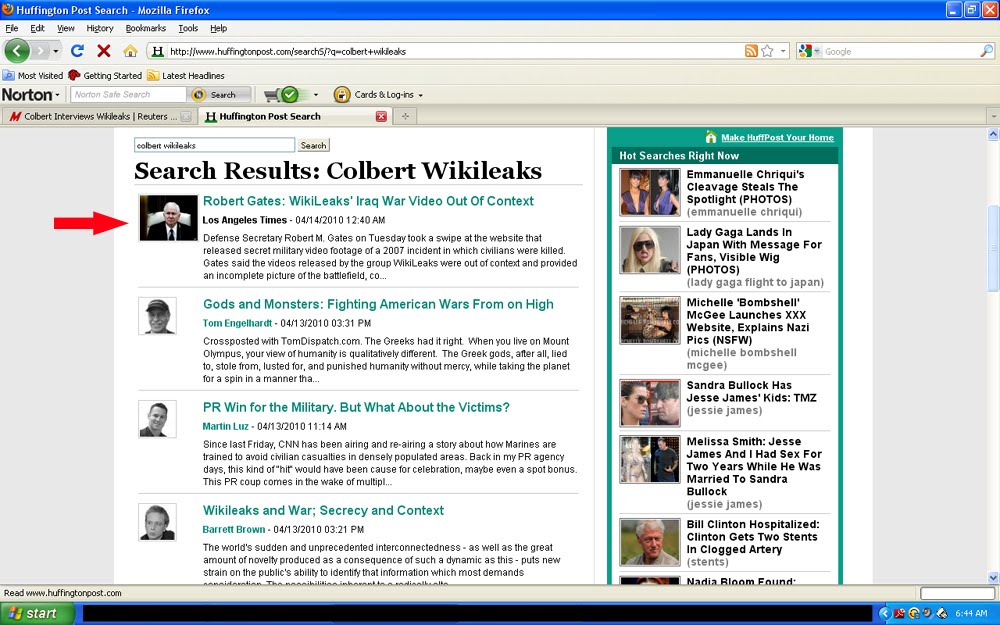The width and height of the screenshot is (1000, 625).
Task: Open Bill Clinton Hospitalized story link
Action: pyautogui.click(x=753, y=537)
